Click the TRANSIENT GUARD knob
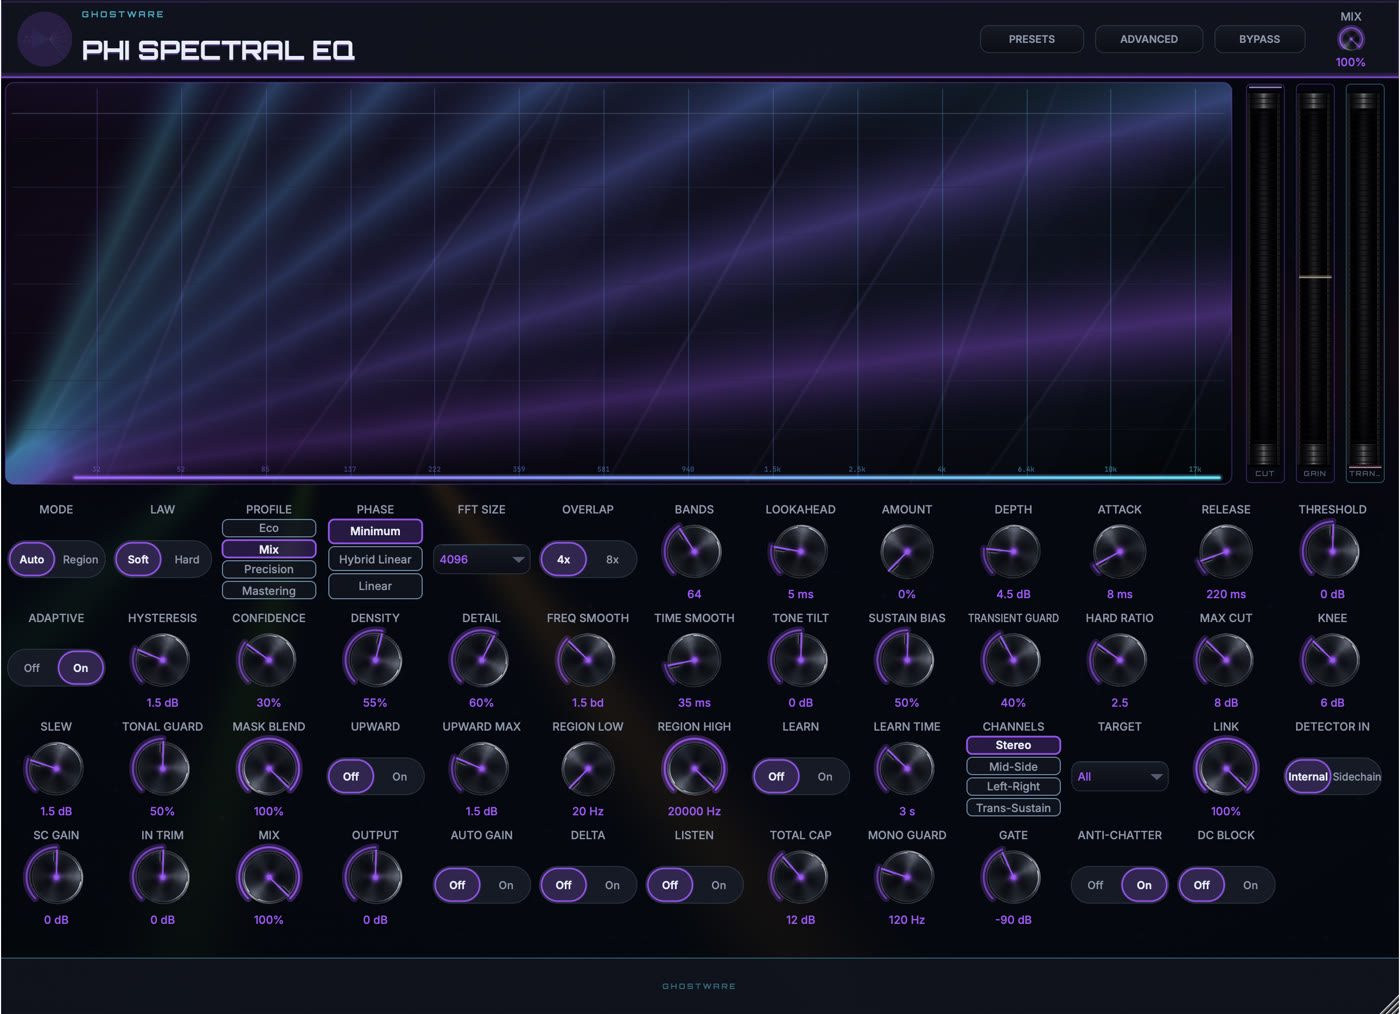 pos(1013,660)
